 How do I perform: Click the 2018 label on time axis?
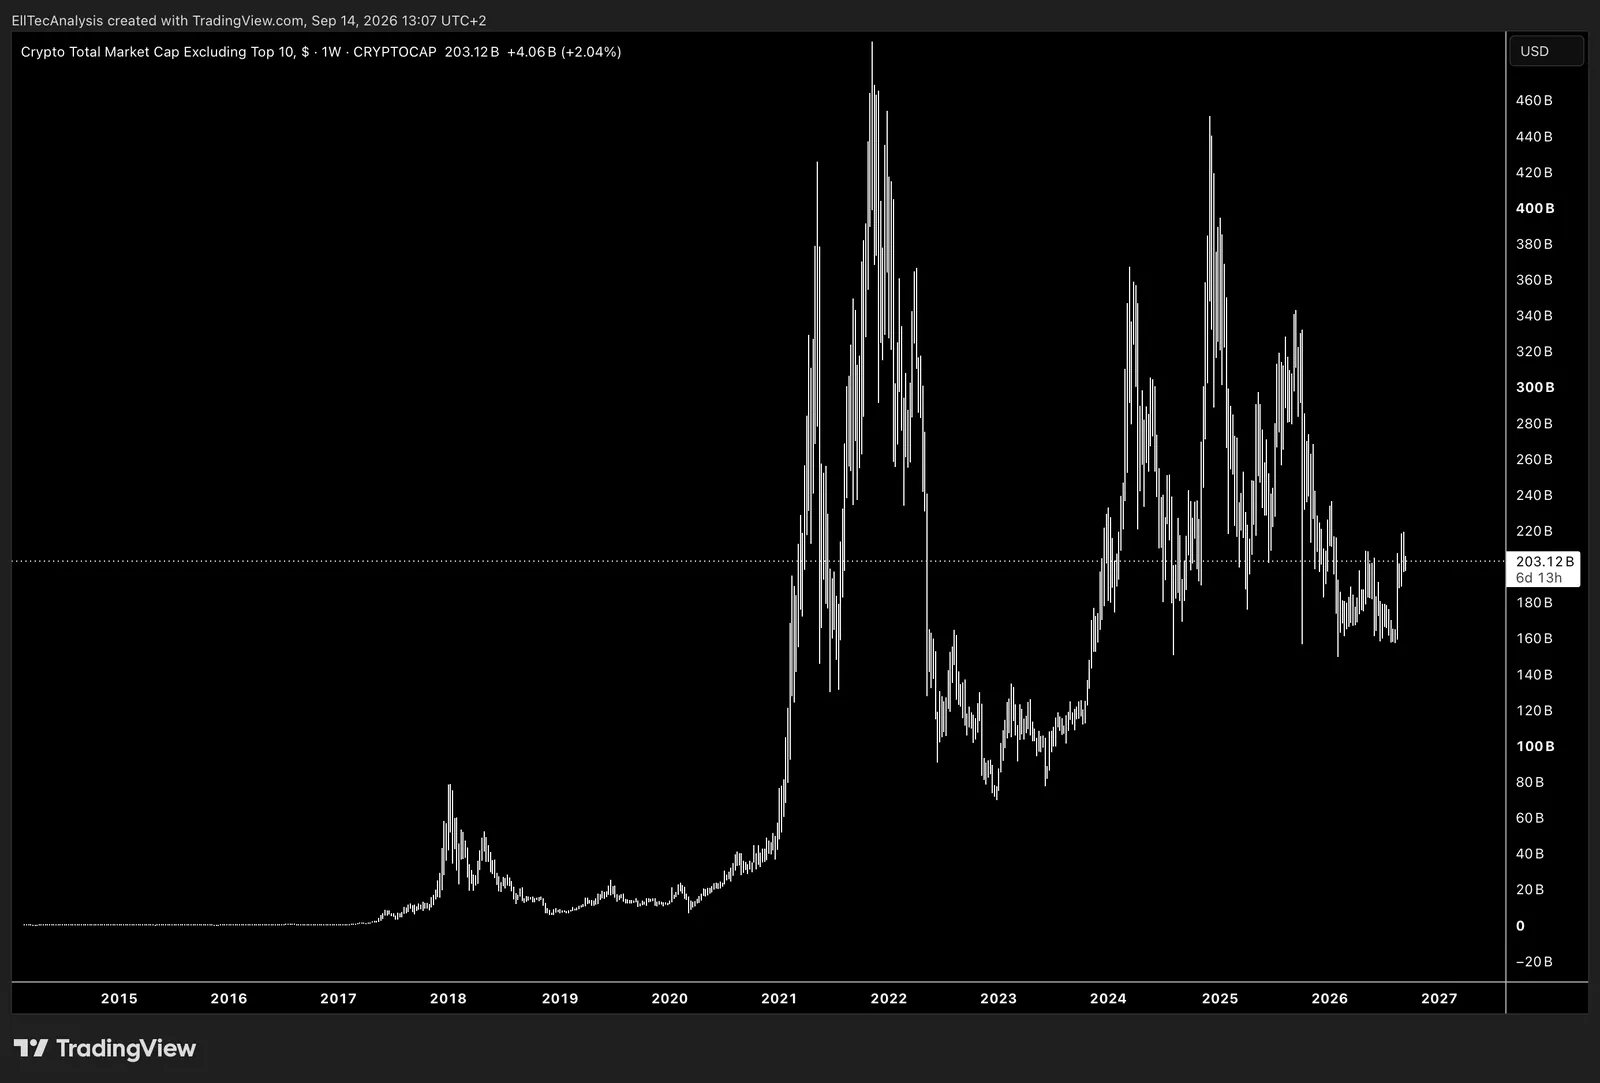[x=448, y=998]
